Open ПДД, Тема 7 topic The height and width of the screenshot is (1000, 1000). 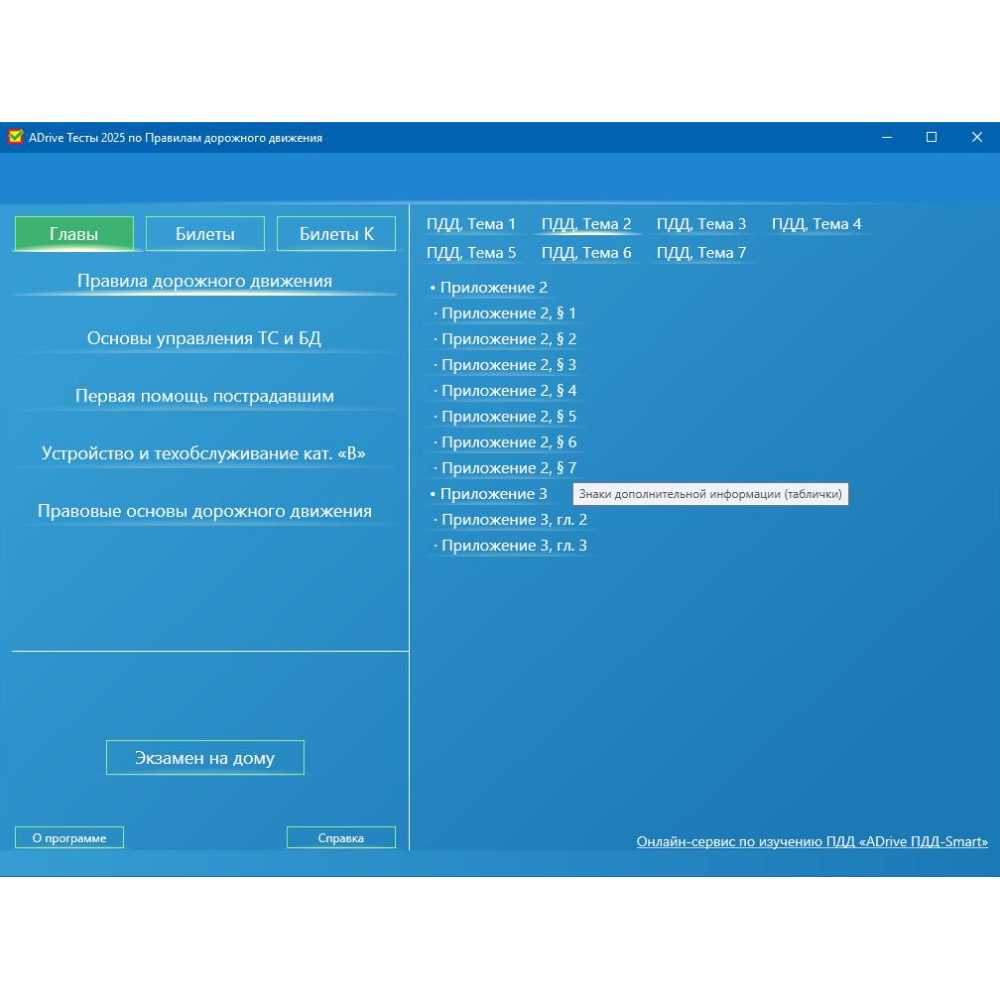pyautogui.click(x=701, y=253)
